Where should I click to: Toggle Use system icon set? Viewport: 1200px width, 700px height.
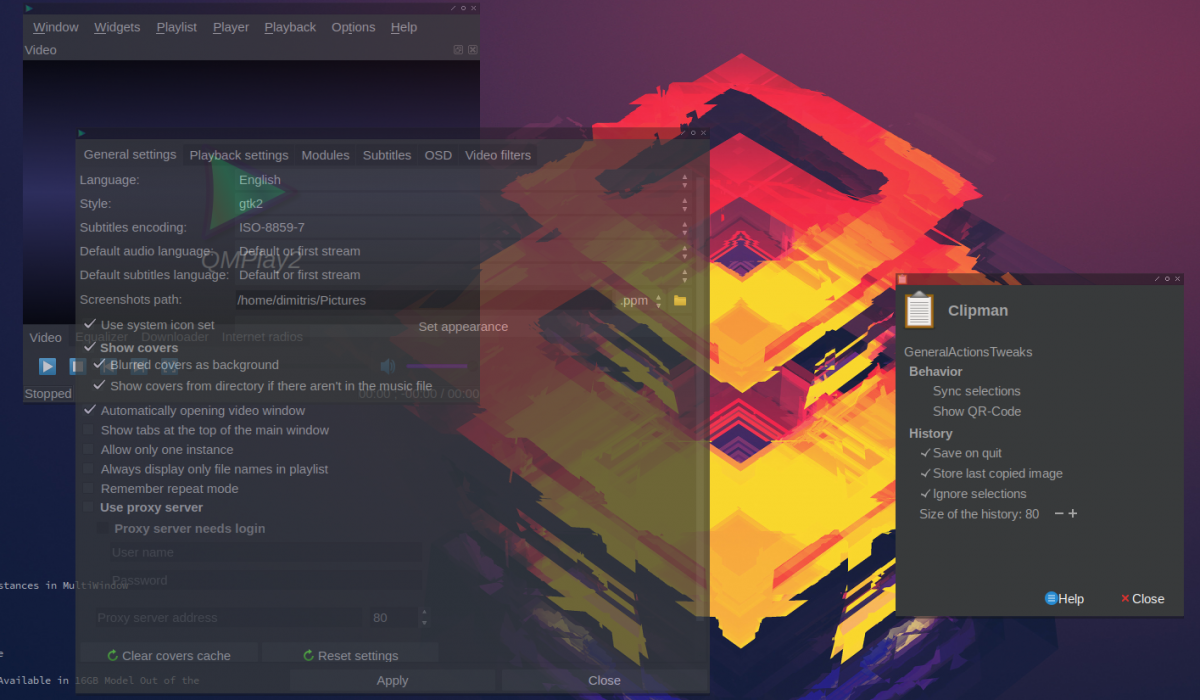point(90,325)
